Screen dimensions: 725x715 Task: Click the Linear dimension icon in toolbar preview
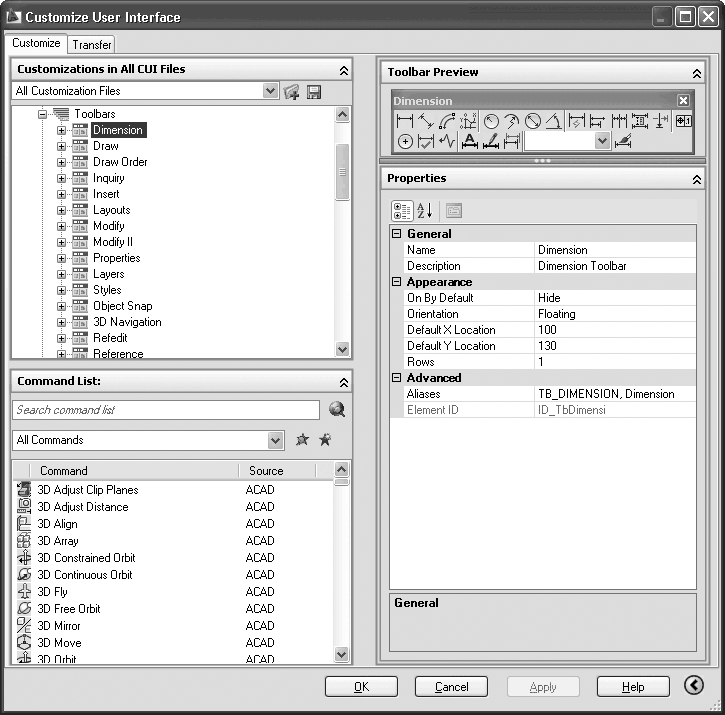pyautogui.click(x=405, y=121)
